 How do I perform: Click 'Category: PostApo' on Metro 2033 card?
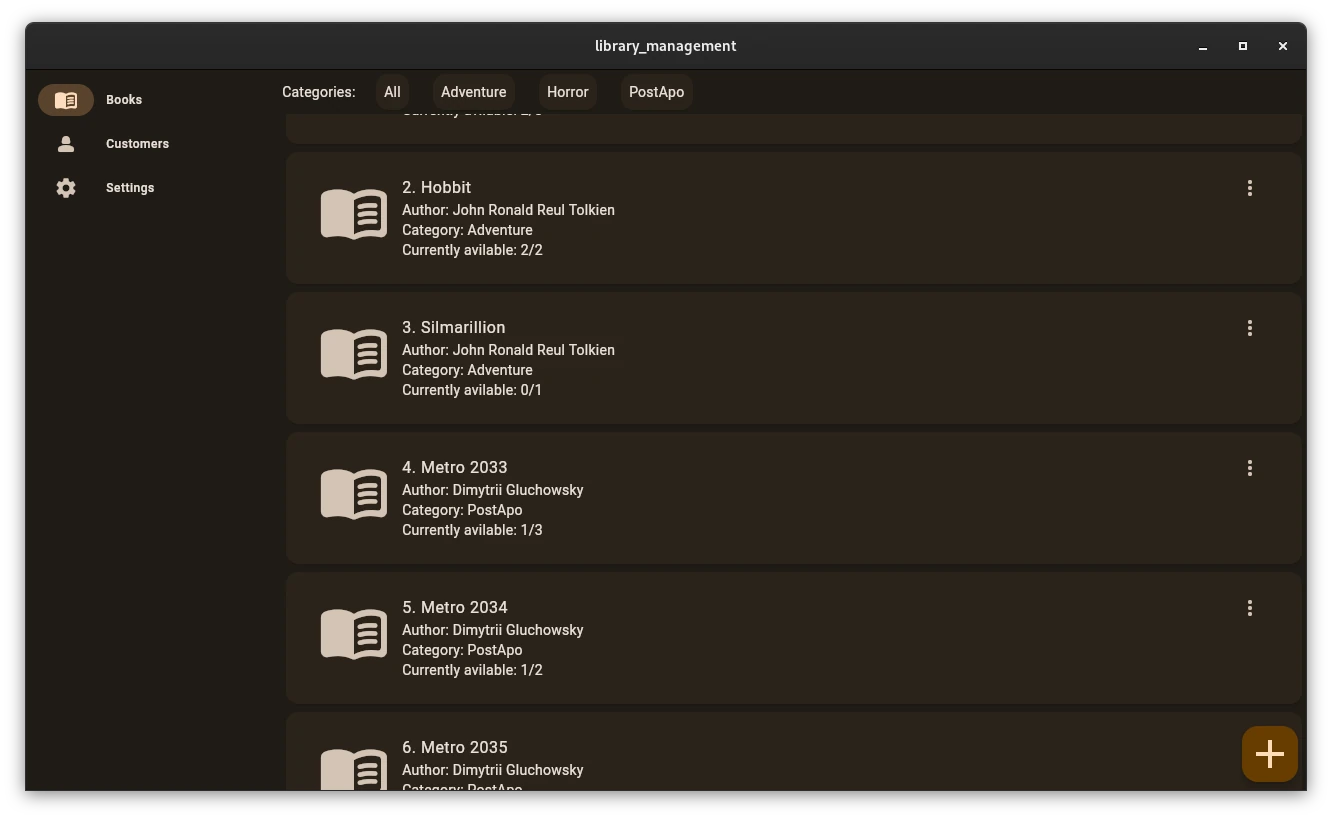pos(463,510)
